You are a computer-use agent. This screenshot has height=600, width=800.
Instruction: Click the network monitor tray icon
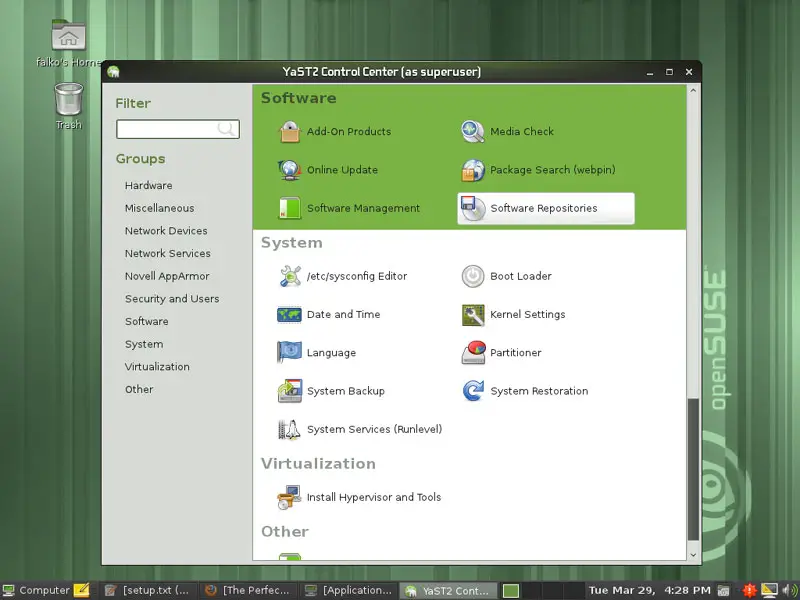(769, 590)
